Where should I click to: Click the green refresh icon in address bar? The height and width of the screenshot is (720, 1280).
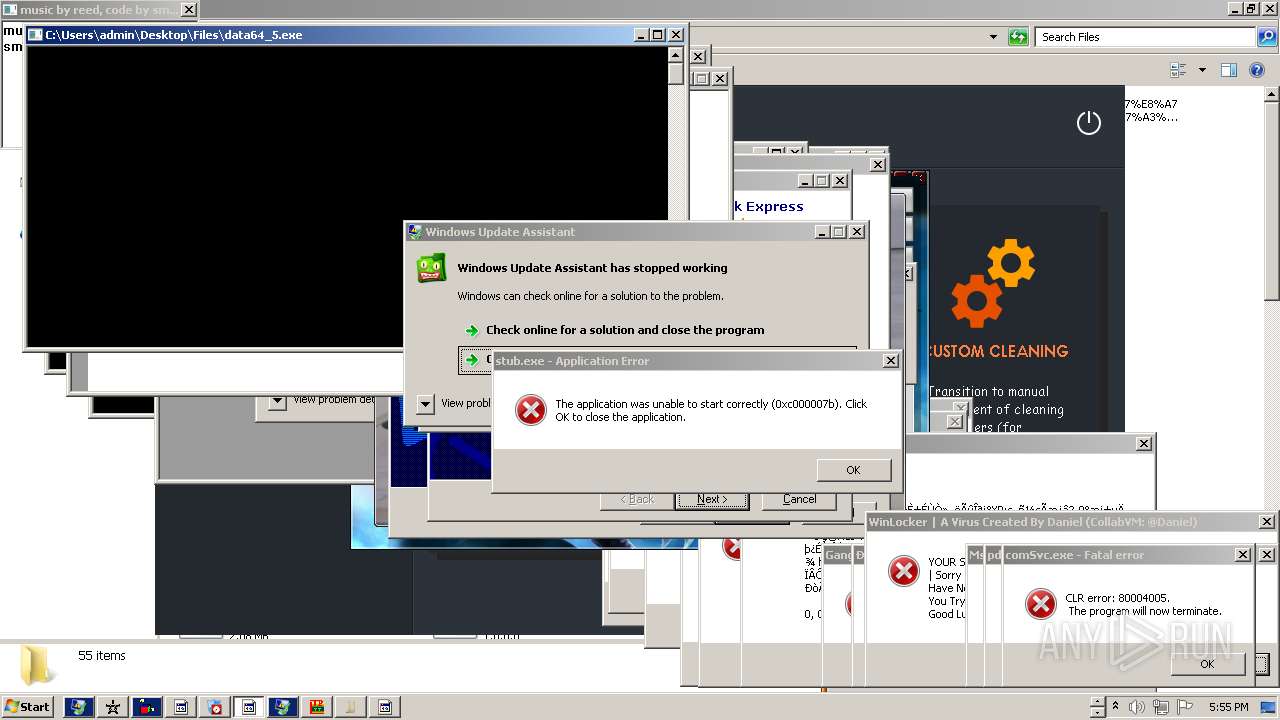click(1018, 37)
